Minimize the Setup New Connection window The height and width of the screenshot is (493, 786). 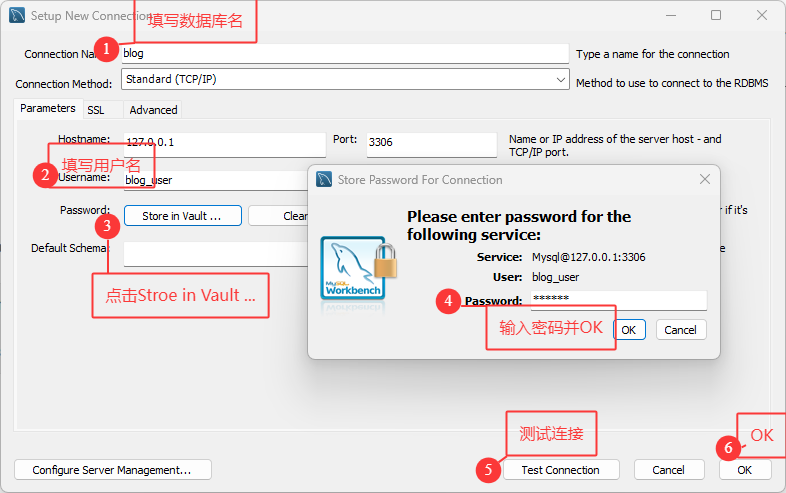click(x=670, y=16)
